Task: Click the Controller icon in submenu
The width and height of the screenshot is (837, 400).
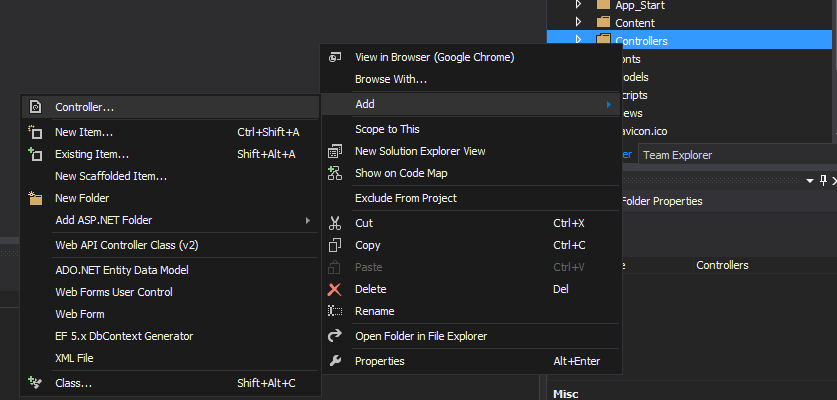Action: coord(35,107)
